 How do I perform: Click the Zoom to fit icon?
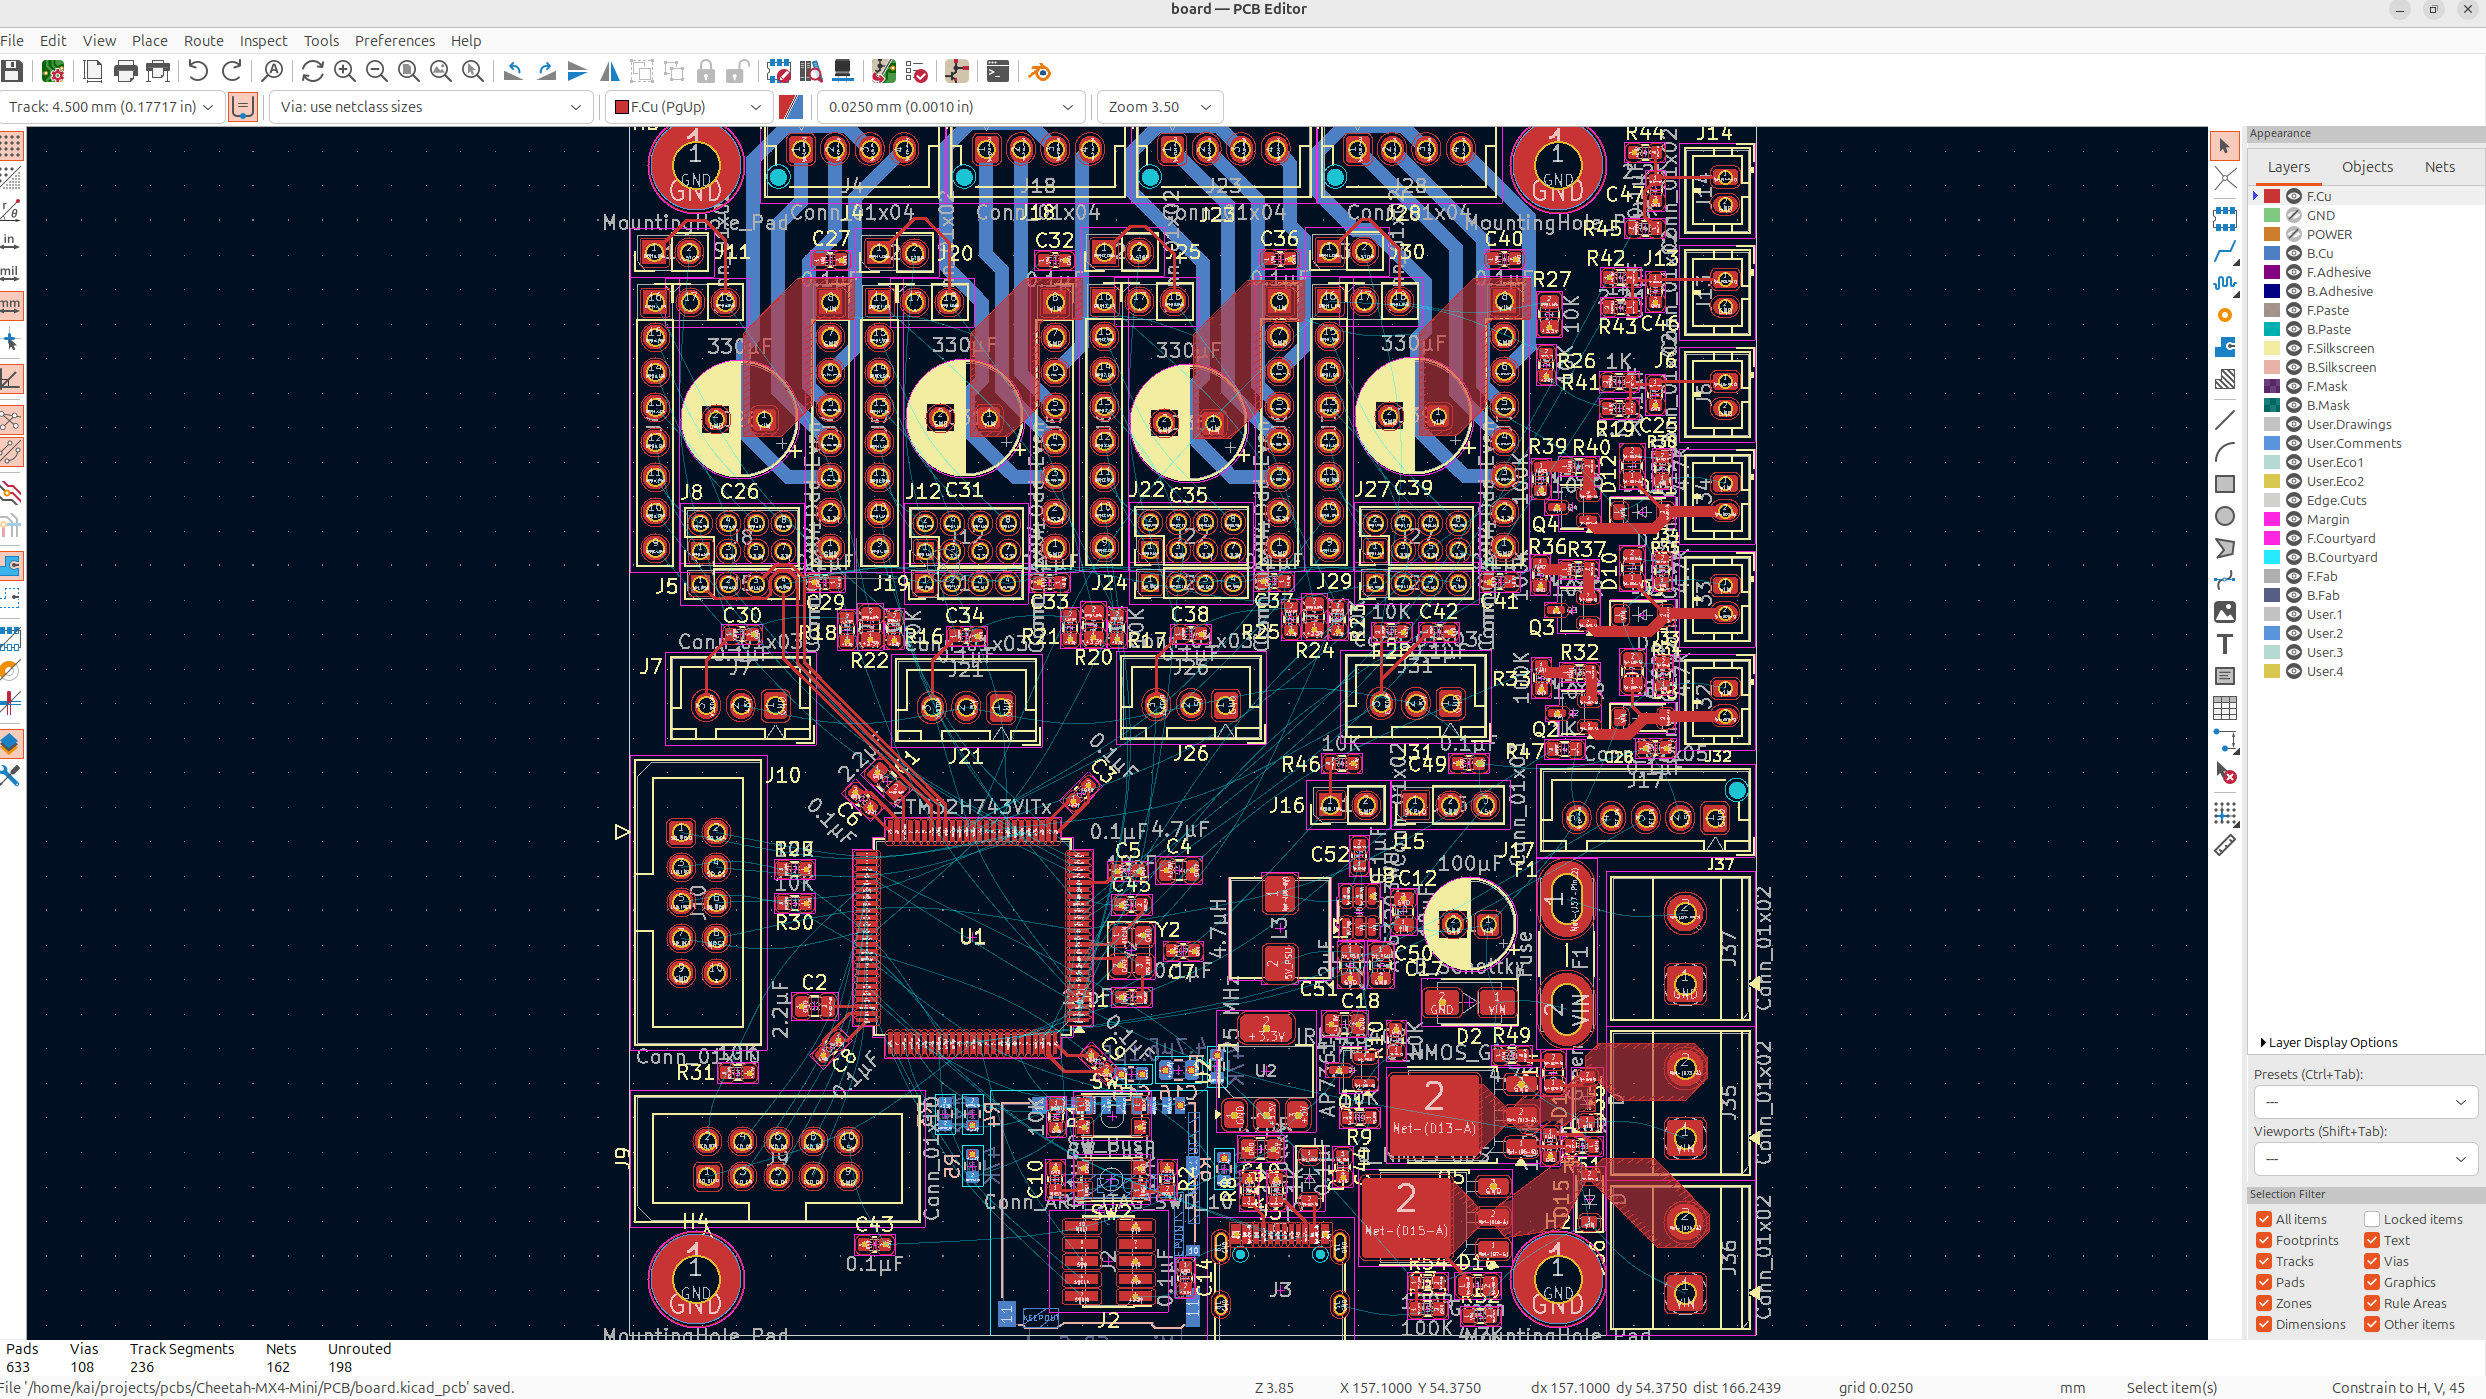(408, 71)
